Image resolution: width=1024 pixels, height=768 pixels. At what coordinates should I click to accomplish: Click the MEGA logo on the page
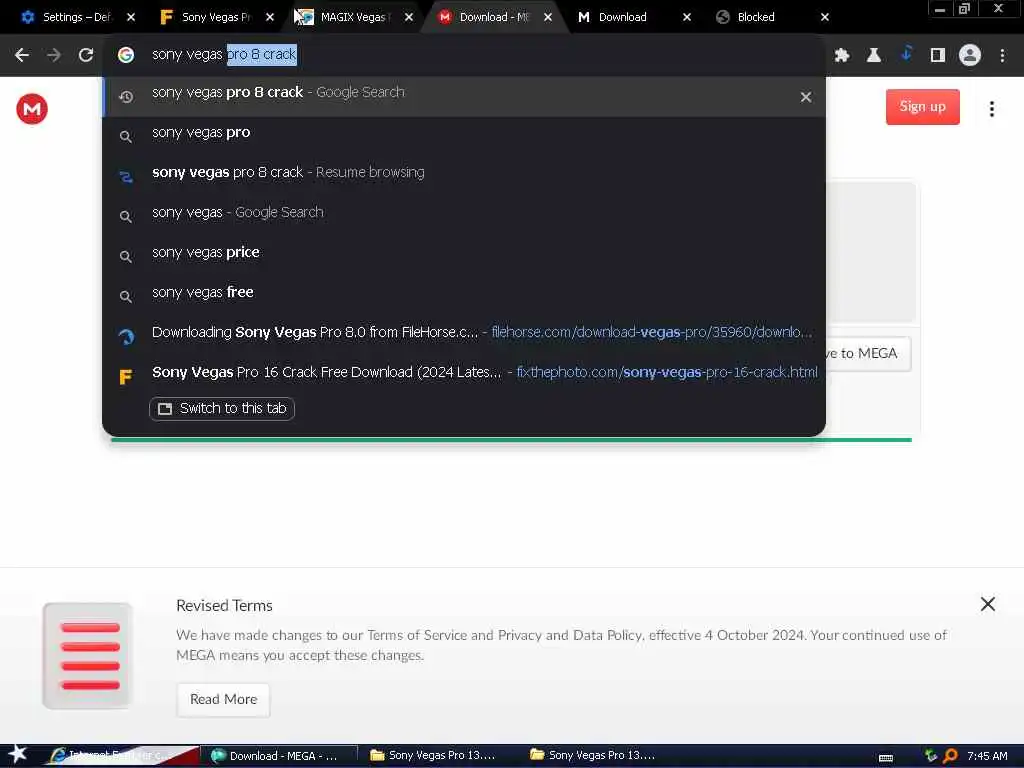click(x=32, y=108)
